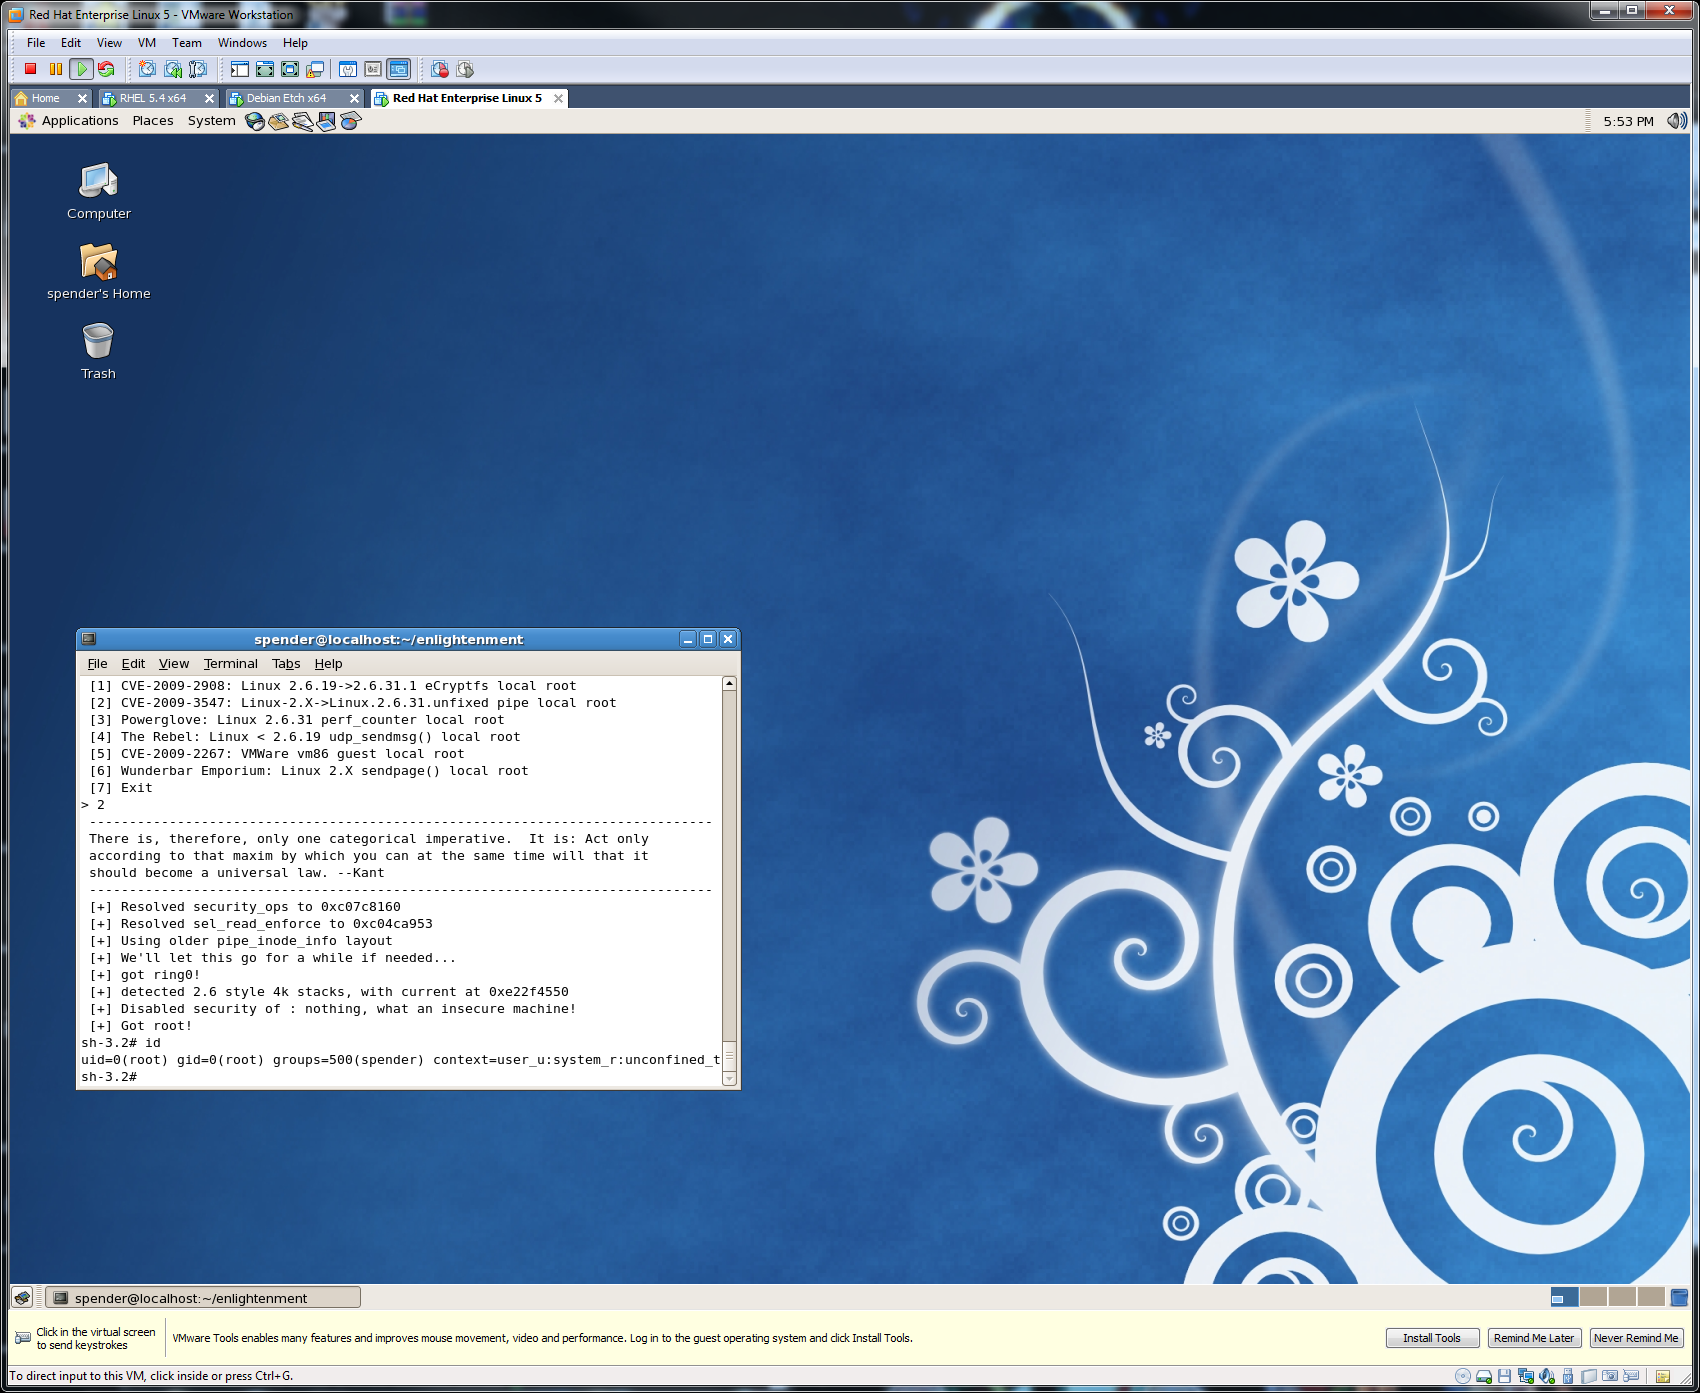
Task: Click the Remind Me Later button
Action: click(1533, 1339)
